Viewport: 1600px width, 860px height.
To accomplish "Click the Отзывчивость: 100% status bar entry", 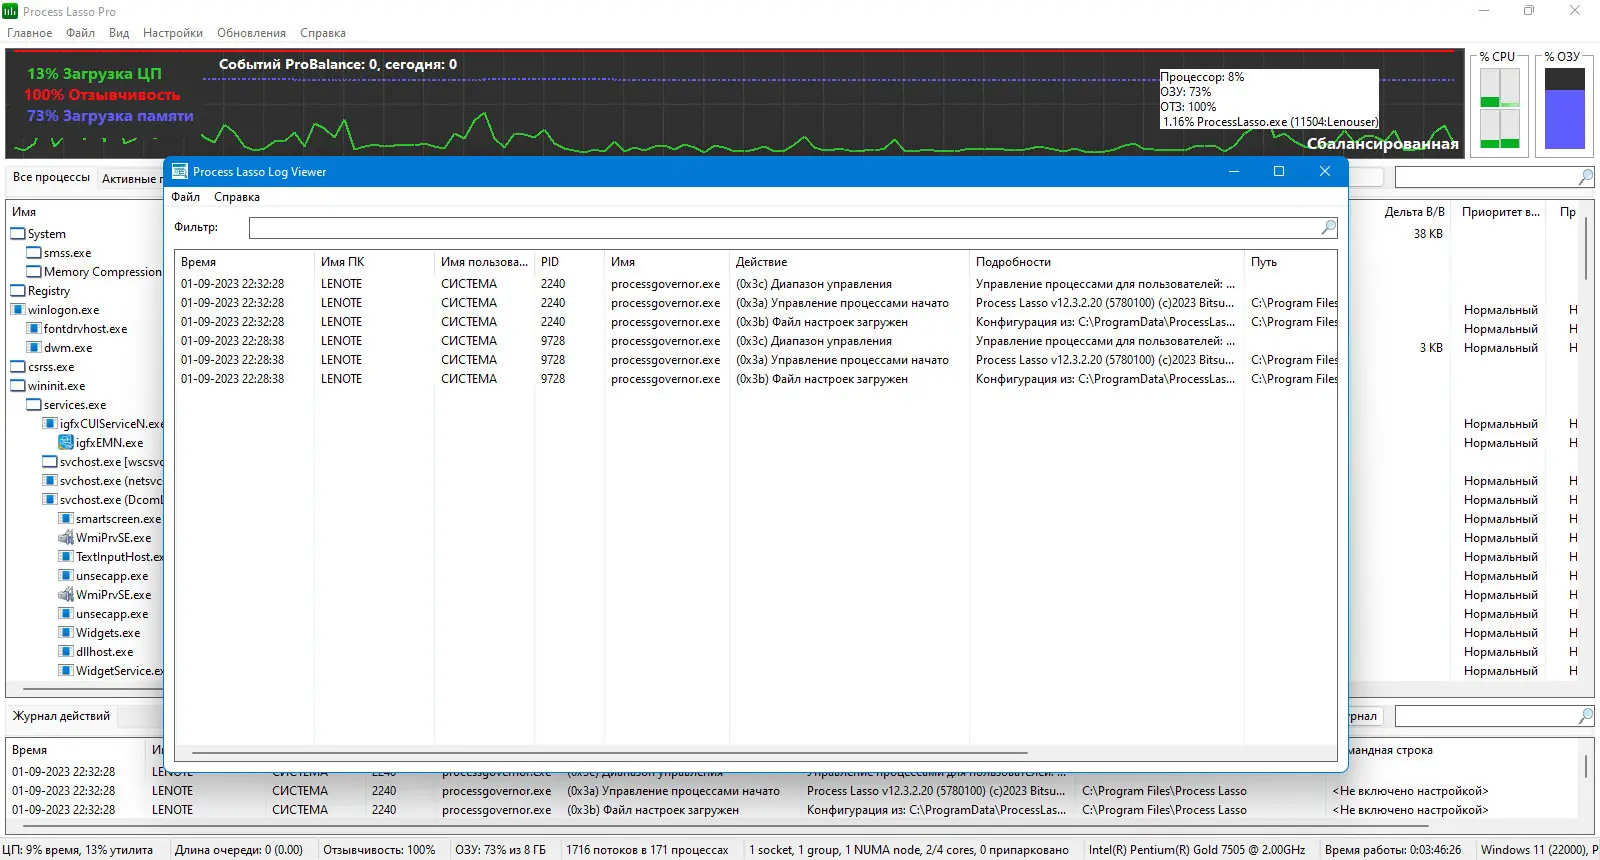I will [379, 850].
